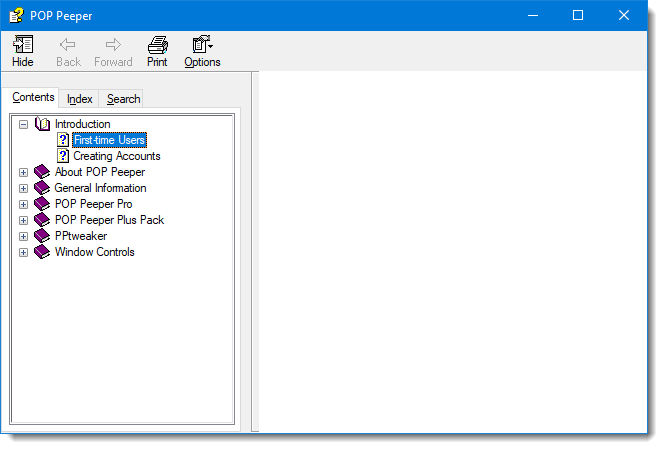The width and height of the screenshot is (663, 449).
Task: Expand the General Information node
Action: click(x=23, y=189)
